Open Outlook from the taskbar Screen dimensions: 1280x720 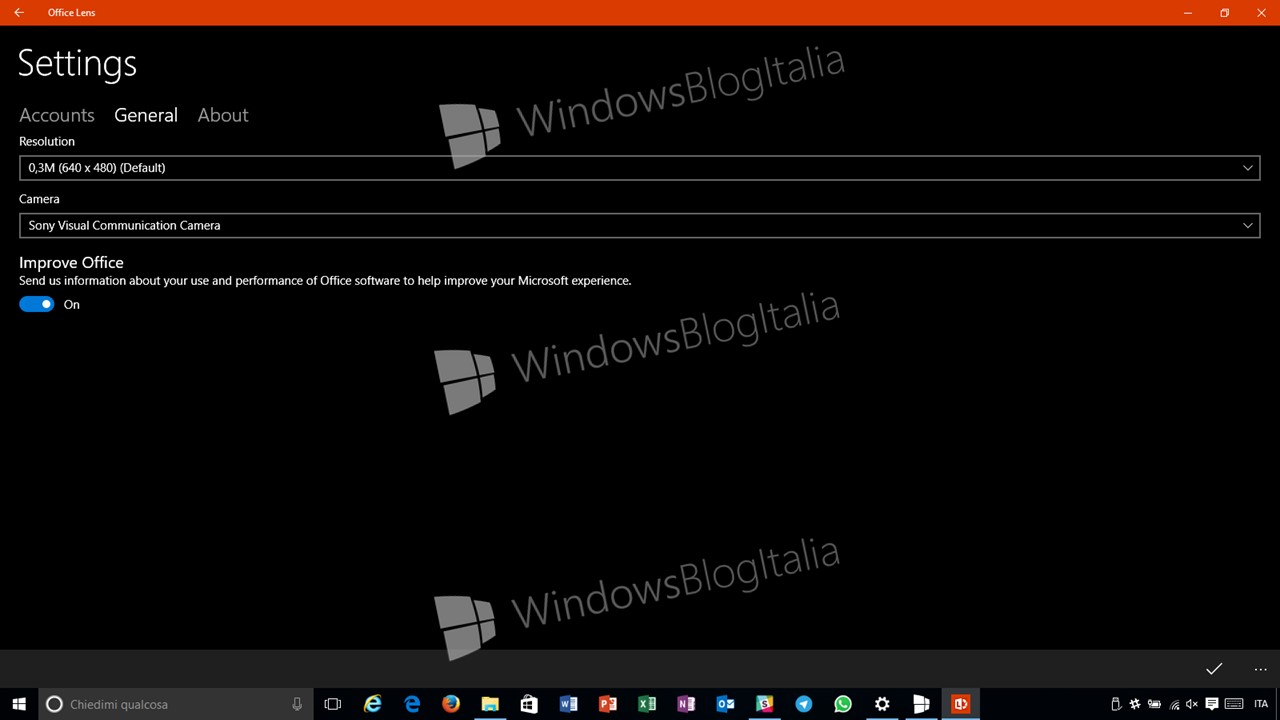tap(725, 704)
